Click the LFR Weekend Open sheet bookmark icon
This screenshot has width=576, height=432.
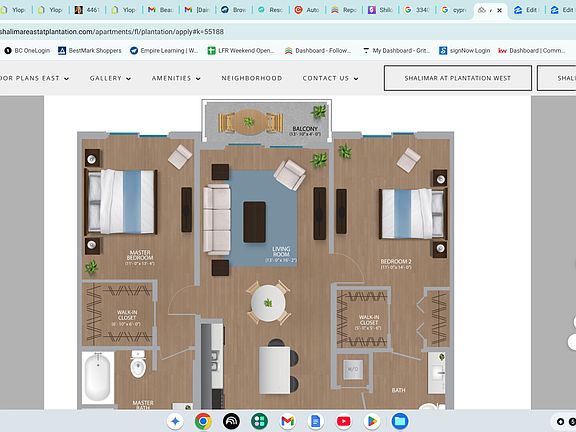212,51
